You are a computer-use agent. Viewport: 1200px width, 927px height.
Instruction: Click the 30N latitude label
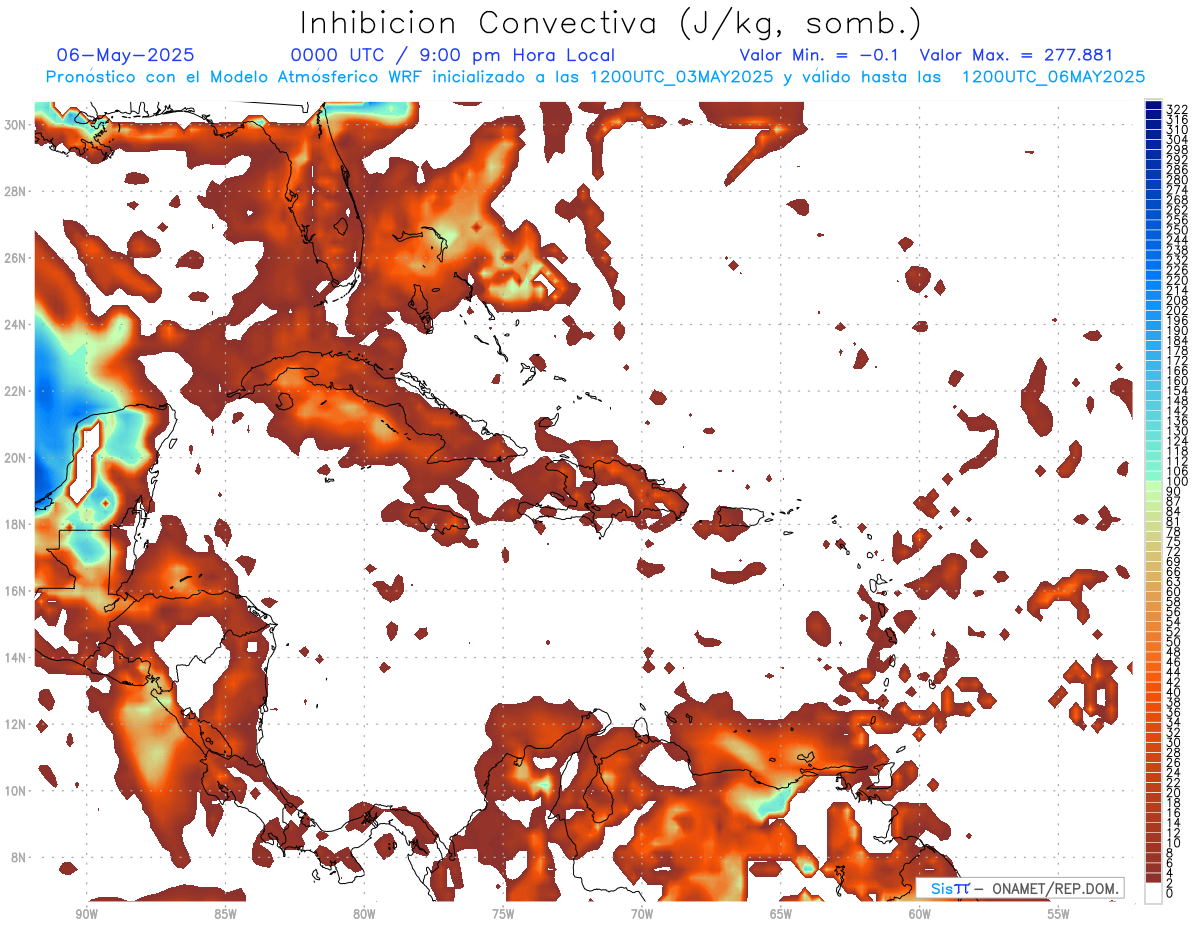coord(16,124)
